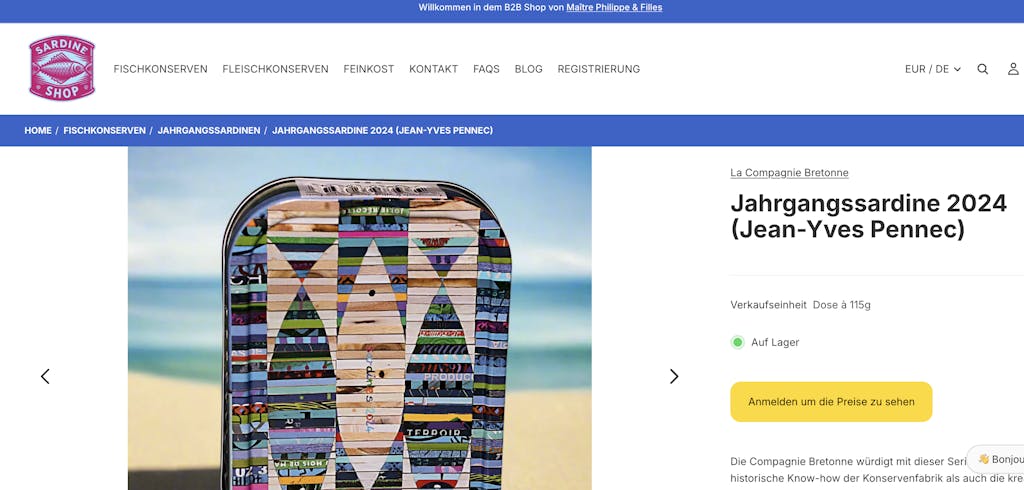Open the Kontakt page
1024x490 pixels.
pyautogui.click(x=434, y=69)
